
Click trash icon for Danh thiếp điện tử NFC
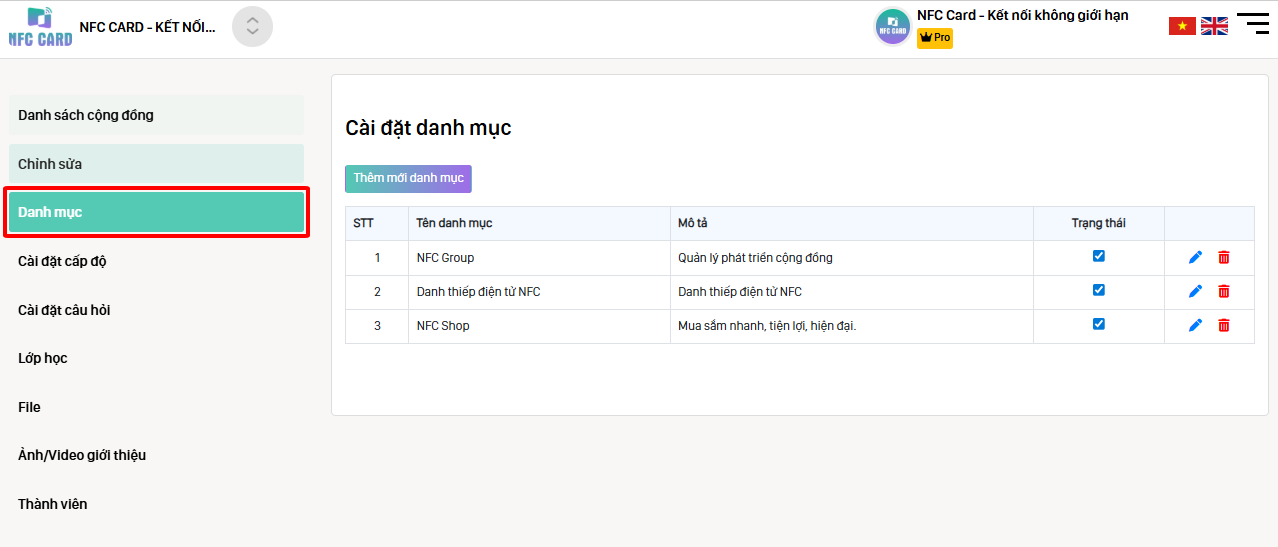tap(1224, 292)
